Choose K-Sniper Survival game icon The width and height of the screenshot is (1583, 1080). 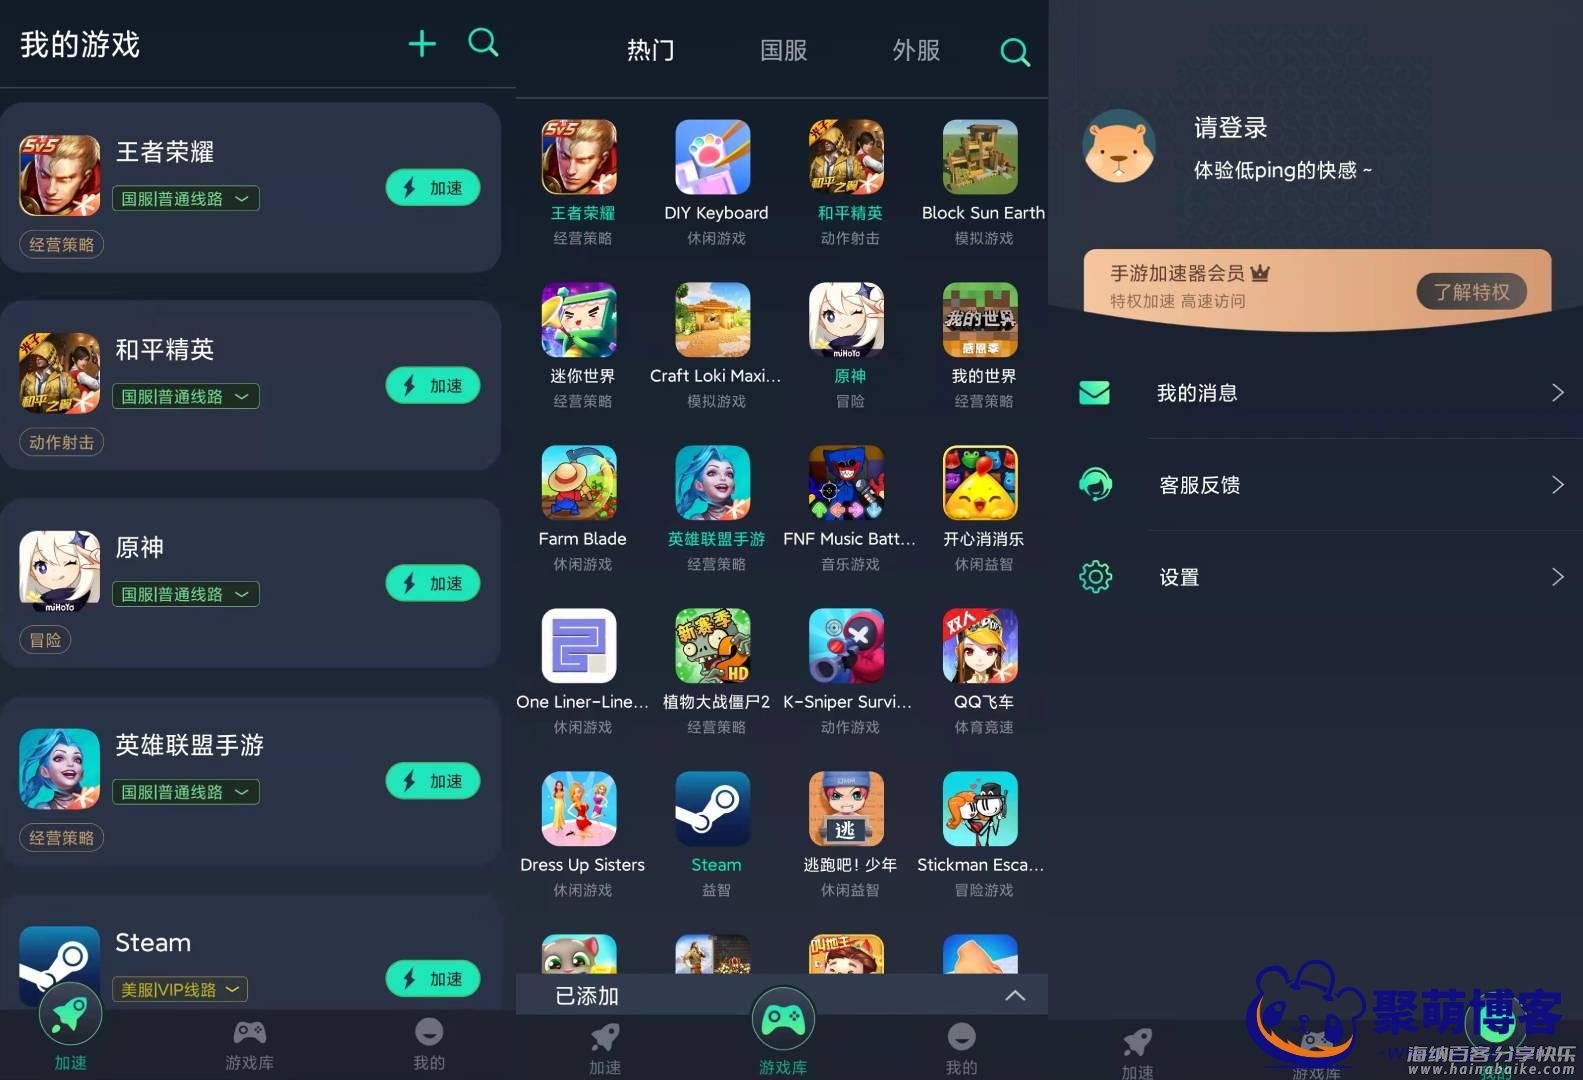(846, 646)
